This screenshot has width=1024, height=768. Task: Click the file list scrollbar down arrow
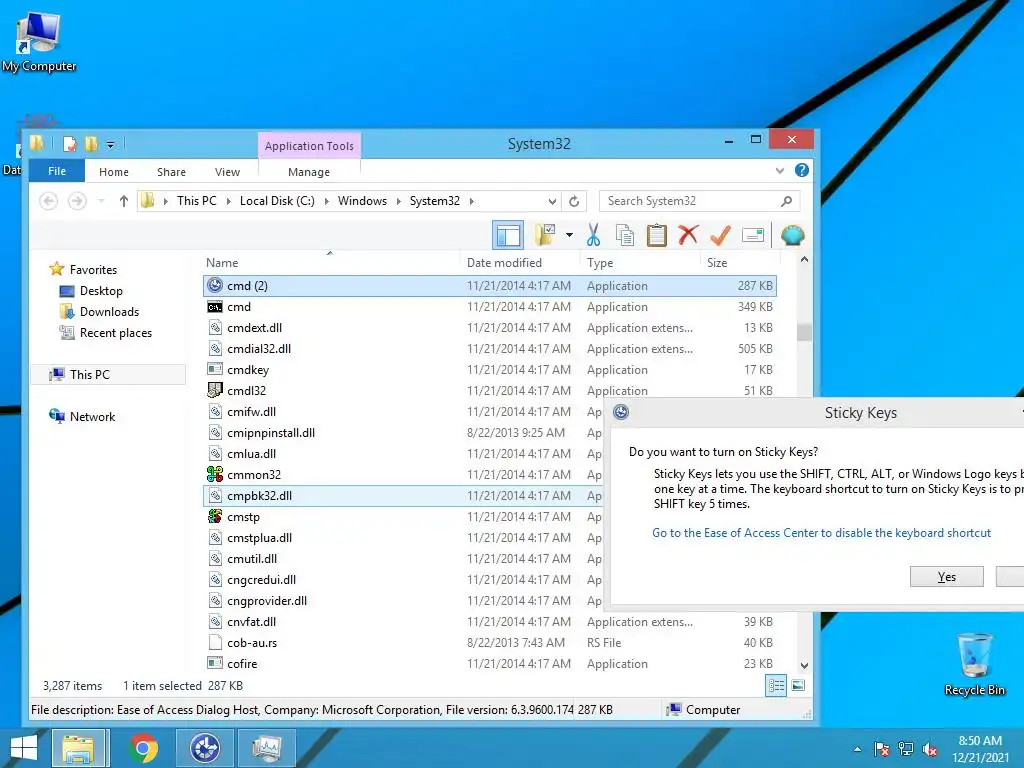pyautogui.click(x=805, y=665)
